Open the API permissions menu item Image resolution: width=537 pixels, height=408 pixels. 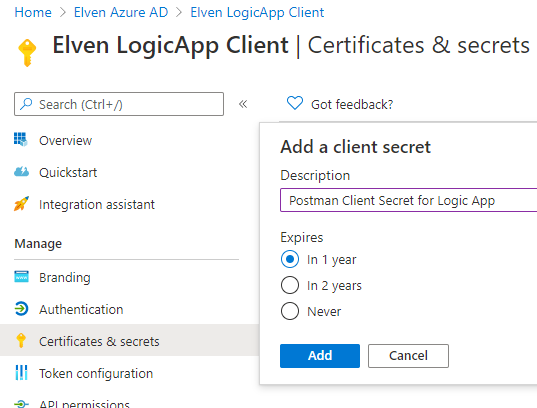click(84, 403)
